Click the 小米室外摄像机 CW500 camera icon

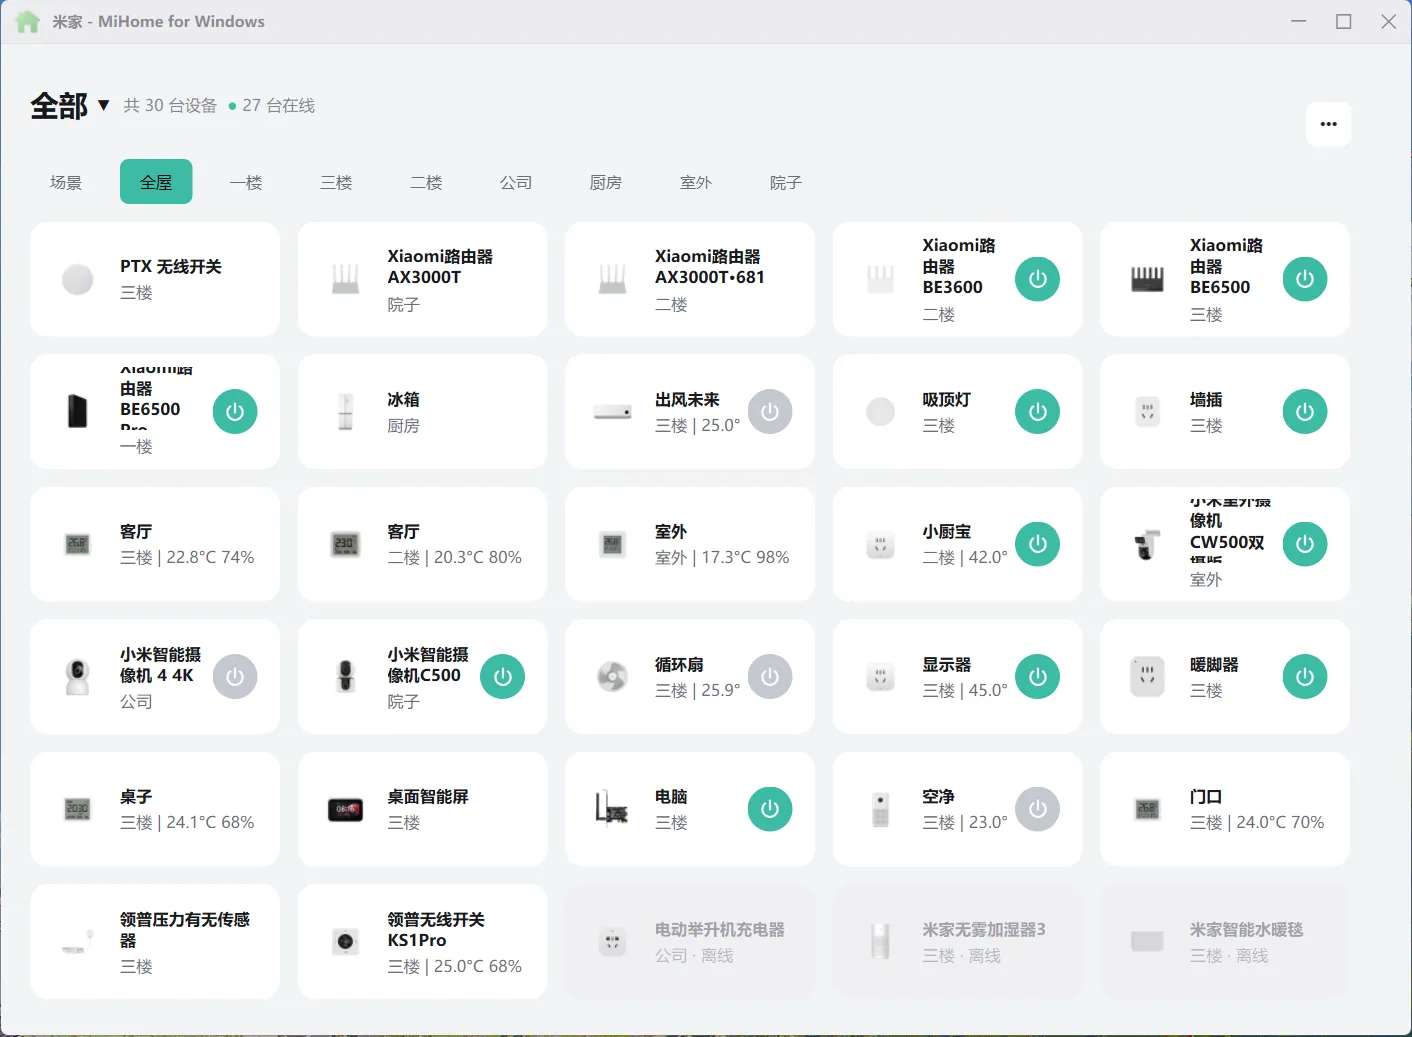pyautogui.click(x=1148, y=544)
